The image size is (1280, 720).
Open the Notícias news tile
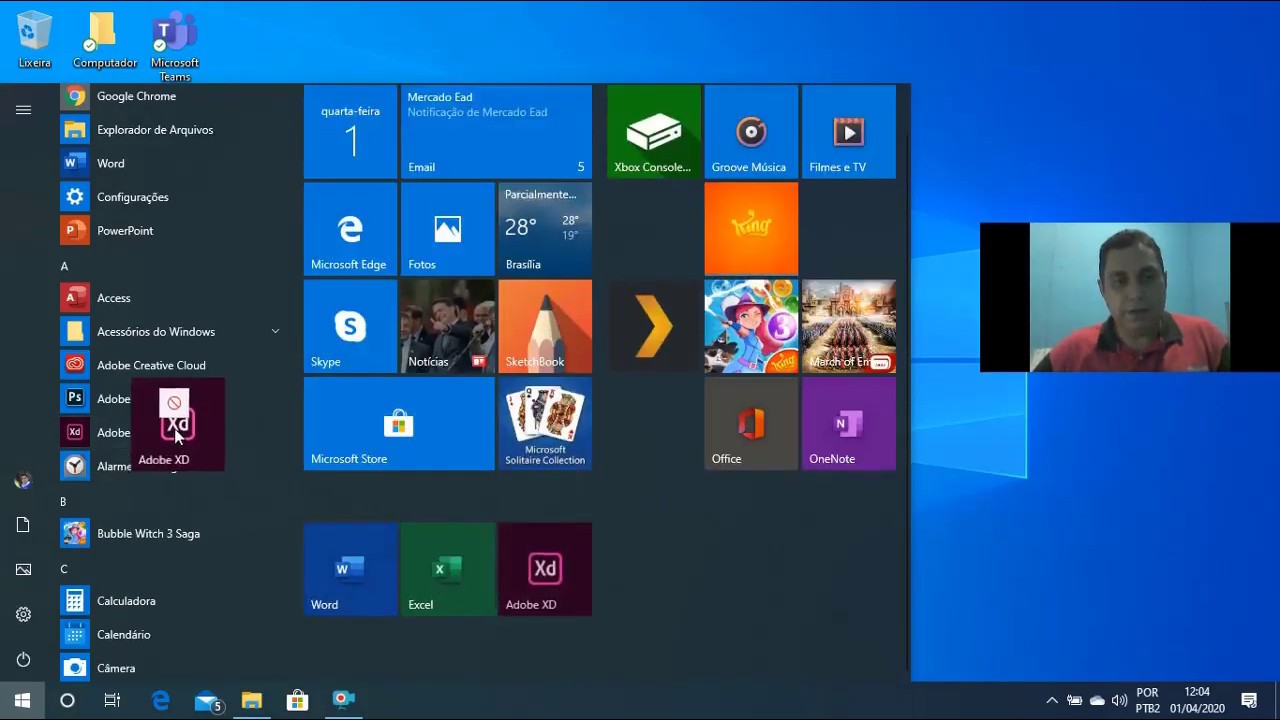(447, 326)
